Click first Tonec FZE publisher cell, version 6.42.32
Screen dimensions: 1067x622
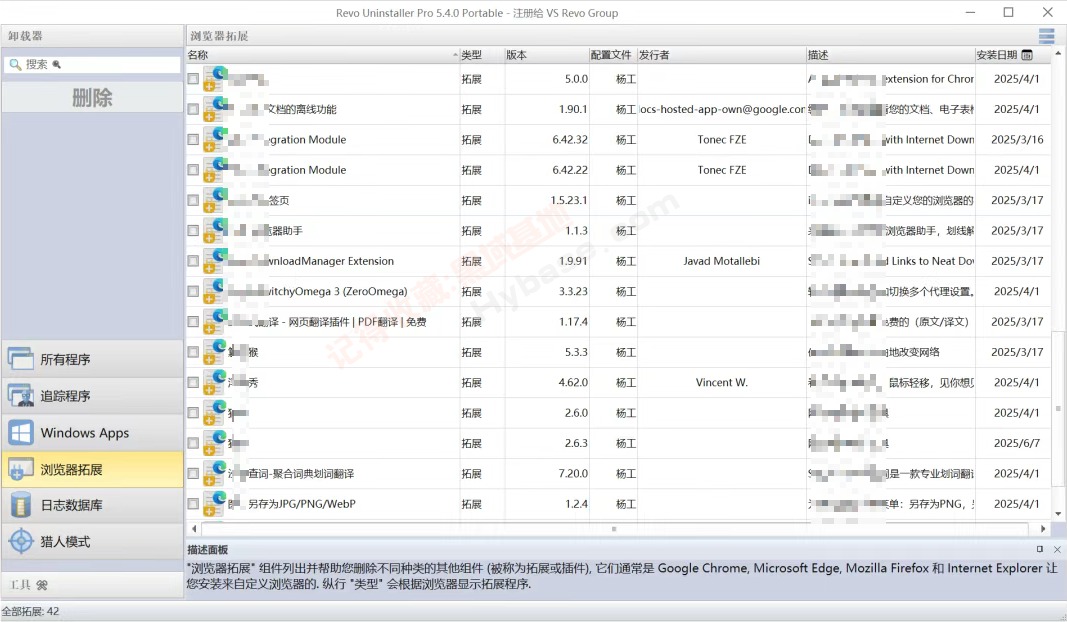[x=721, y=140]
